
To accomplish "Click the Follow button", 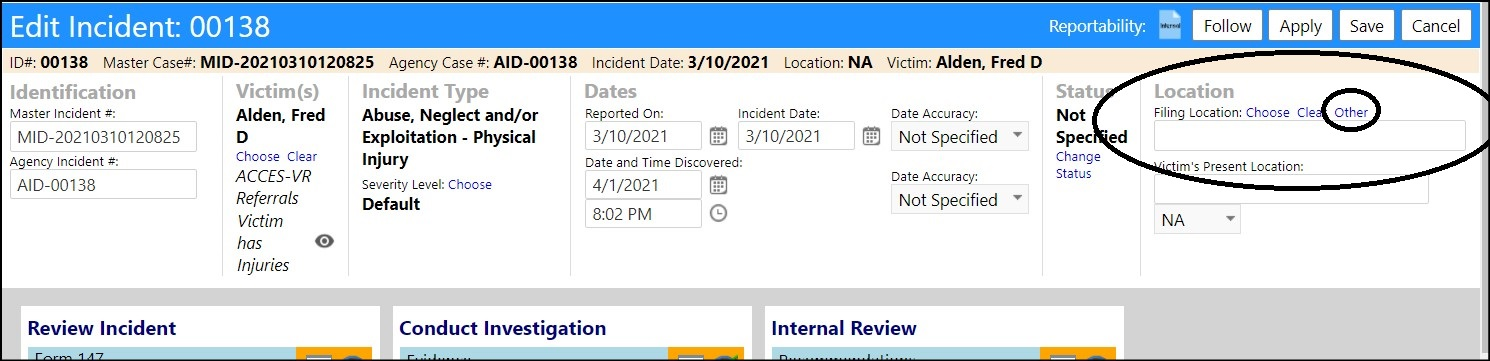I will coord(1227,26).
